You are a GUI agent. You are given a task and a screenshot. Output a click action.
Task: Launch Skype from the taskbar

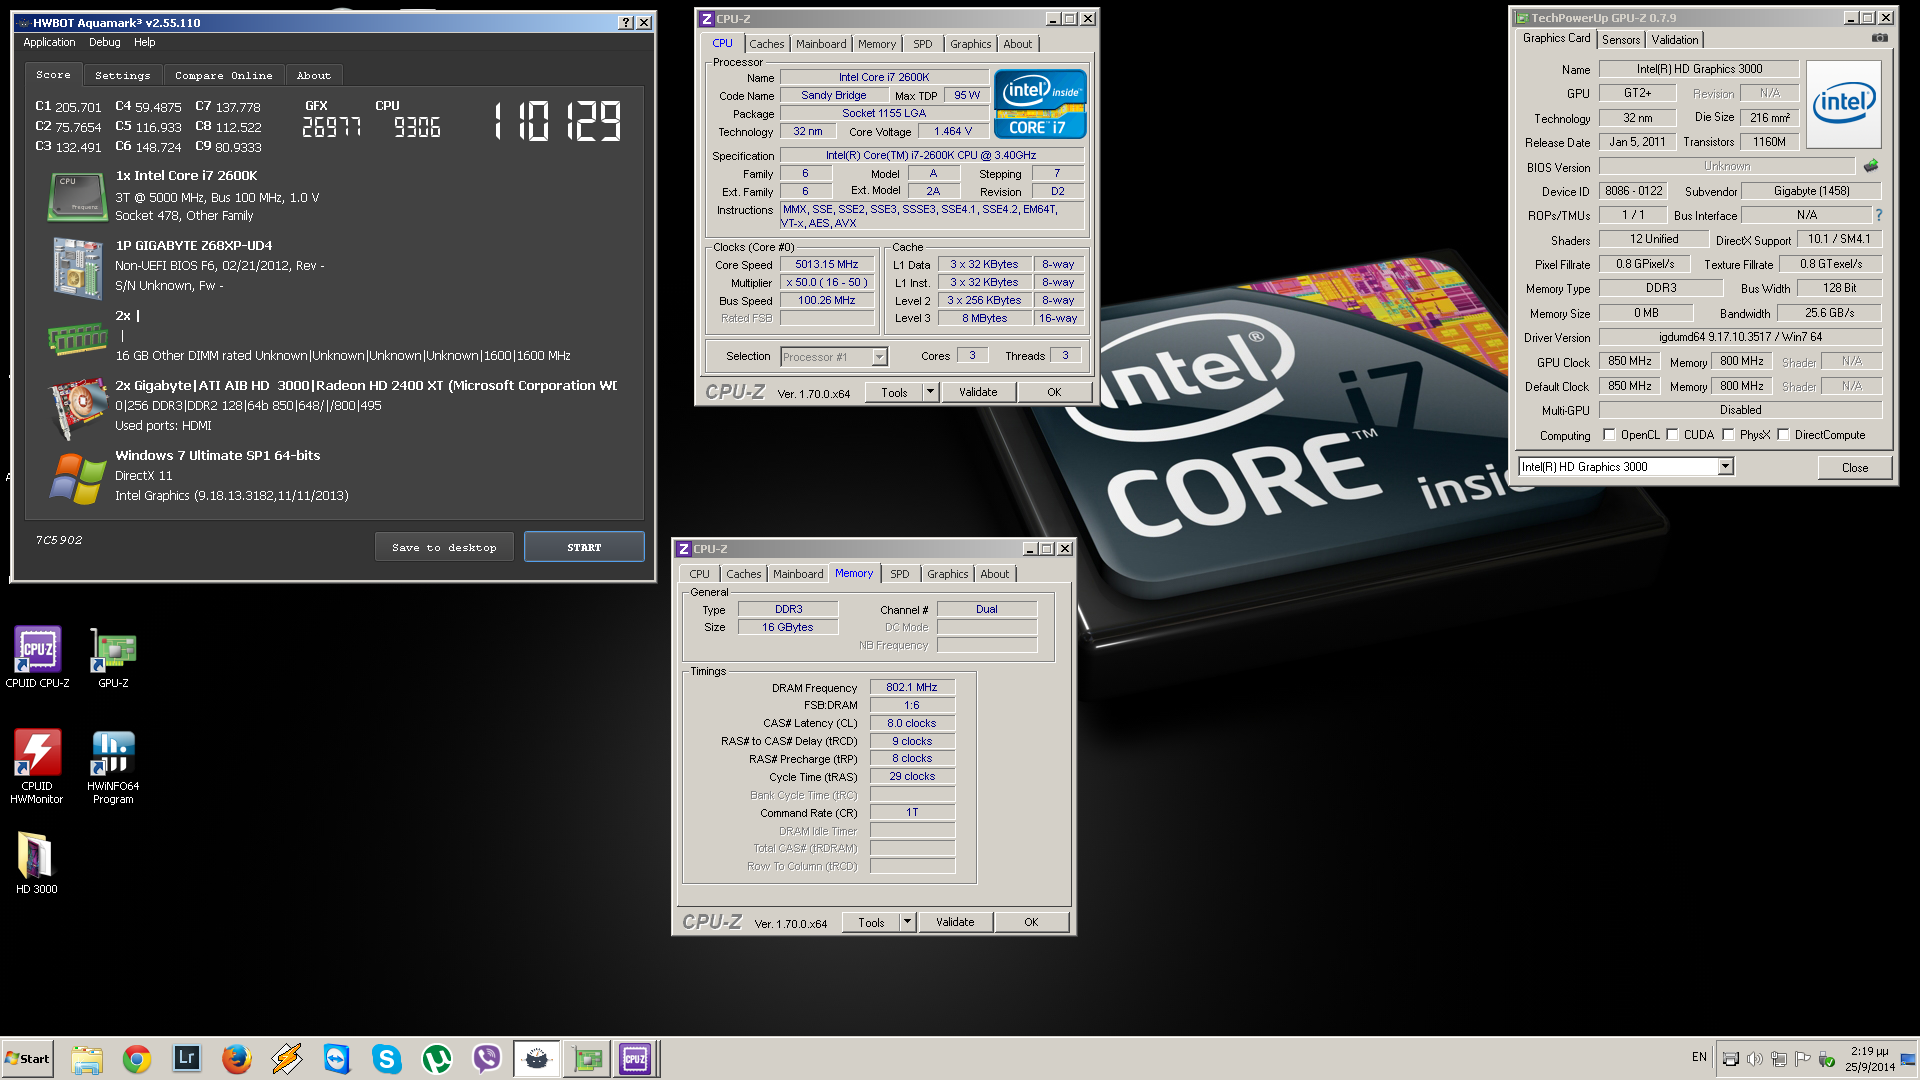coord(387,1058)
